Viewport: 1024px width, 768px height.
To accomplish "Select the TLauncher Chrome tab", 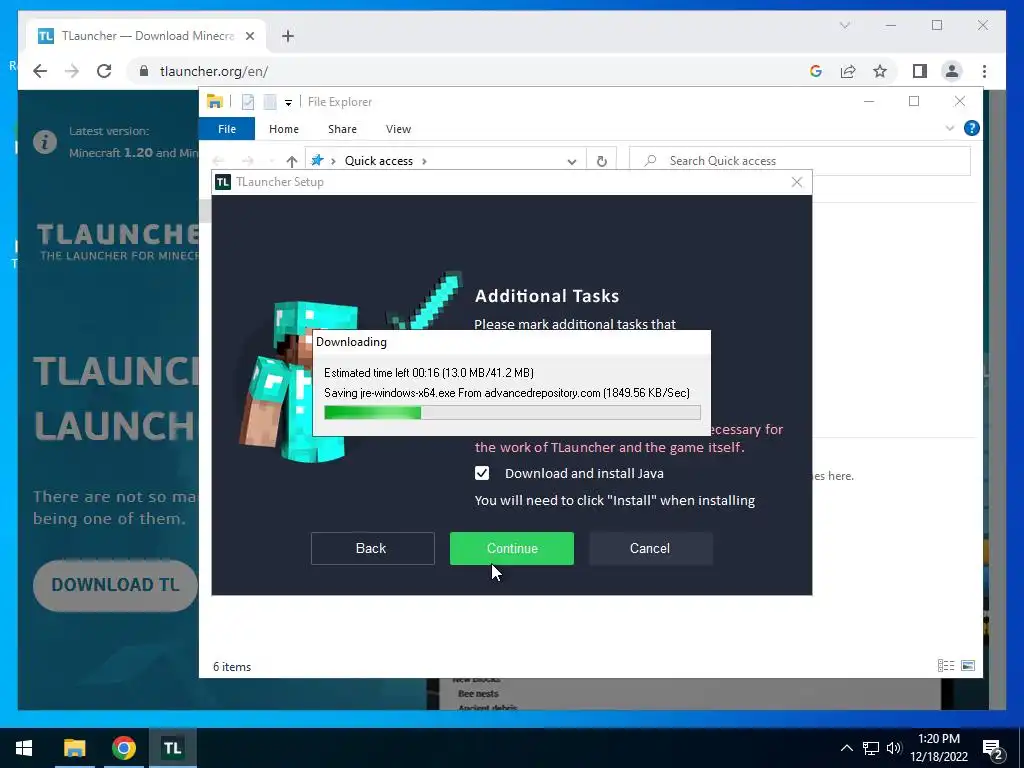I will click(x=146, y=36).
